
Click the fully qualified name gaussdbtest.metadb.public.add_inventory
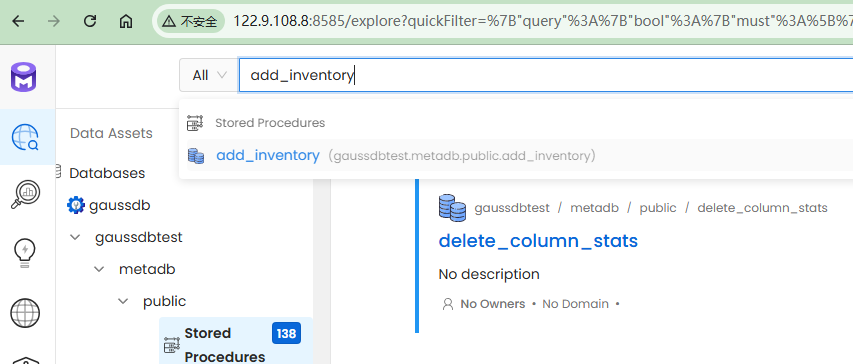tap(461, 156)
